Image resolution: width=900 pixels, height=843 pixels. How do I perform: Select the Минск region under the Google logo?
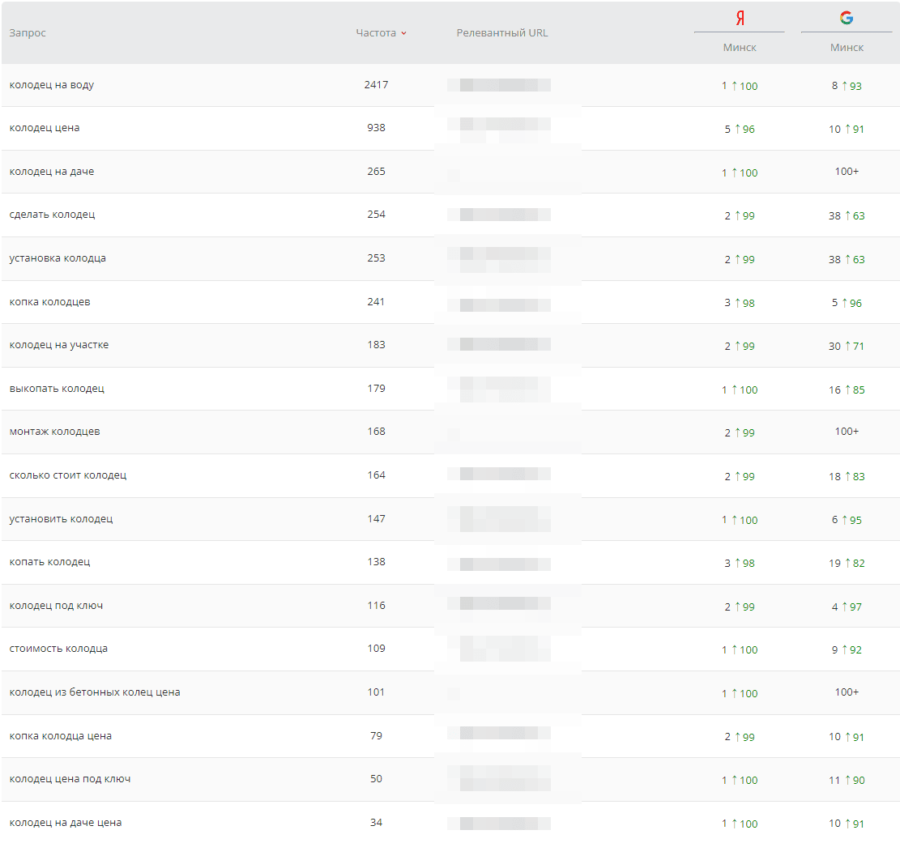(x=846, y=48)
